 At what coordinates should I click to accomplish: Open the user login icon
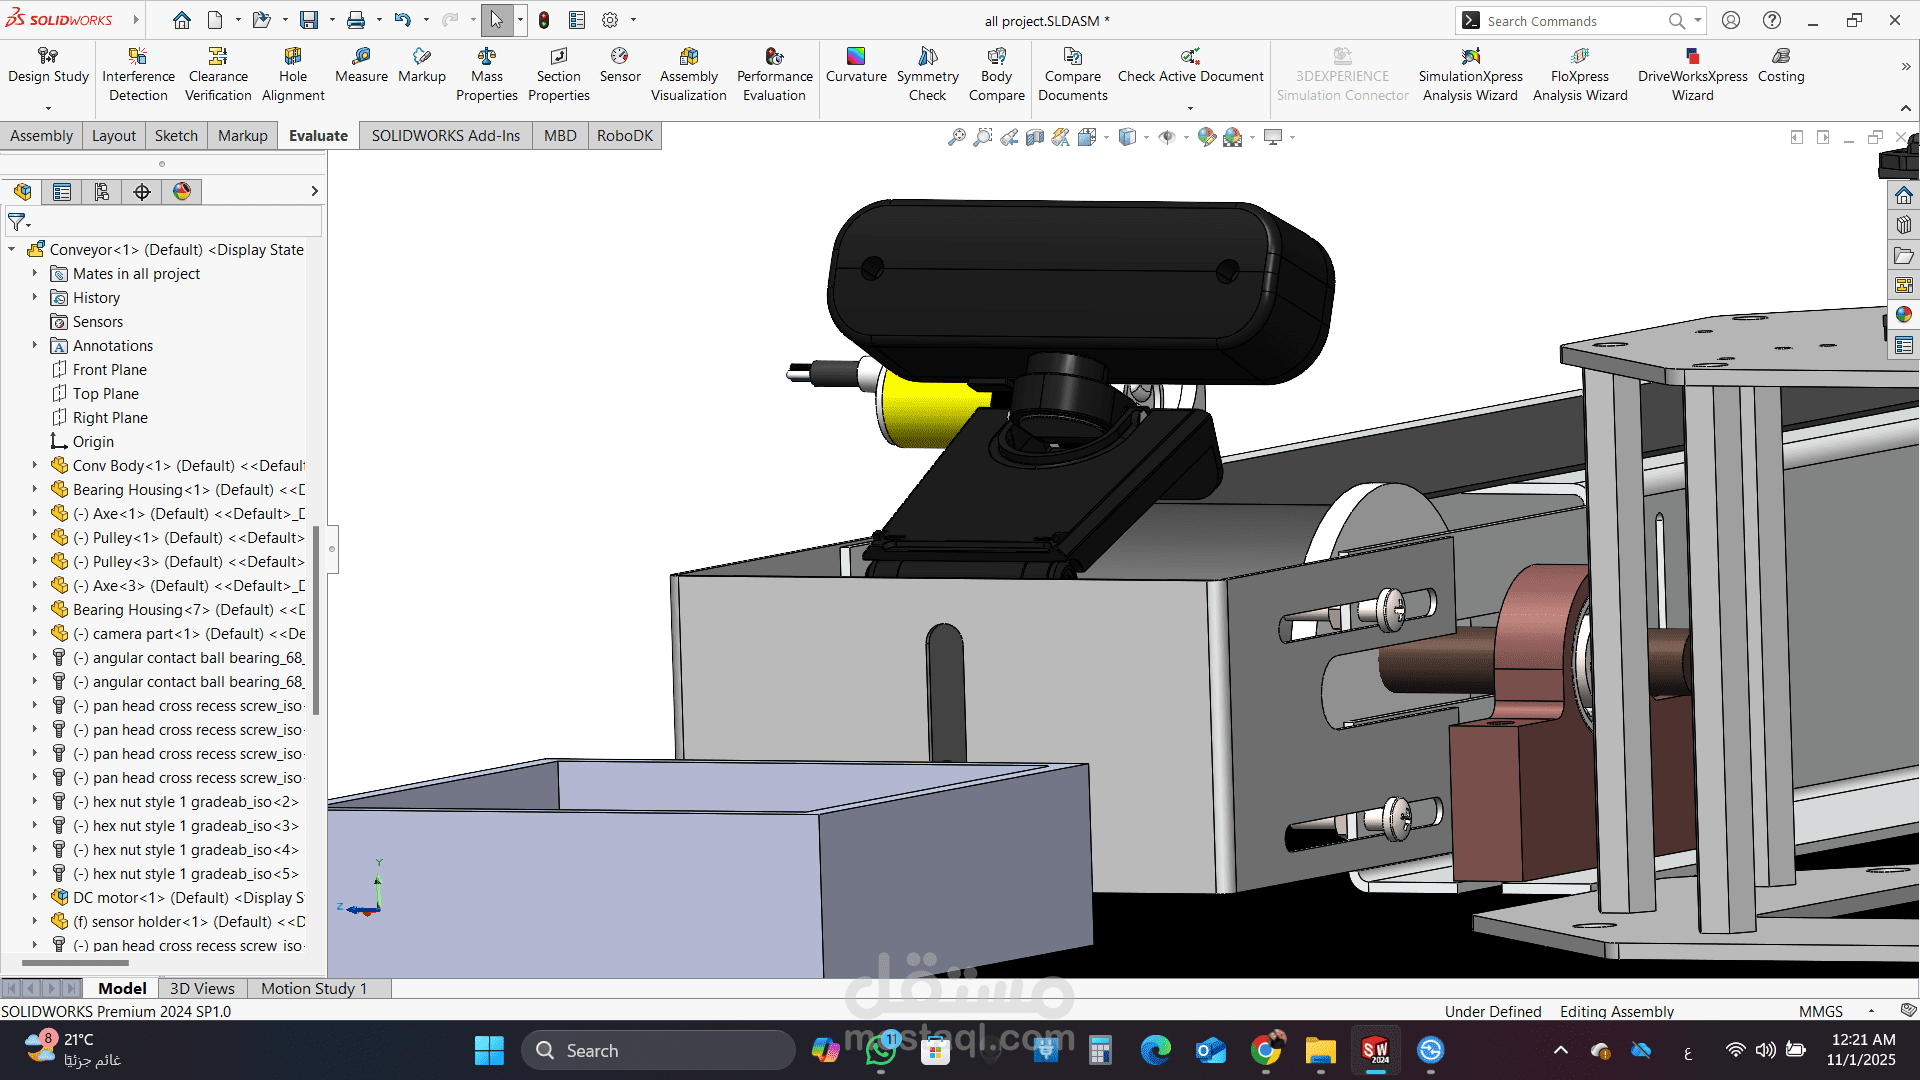(x=1731, y=20)
